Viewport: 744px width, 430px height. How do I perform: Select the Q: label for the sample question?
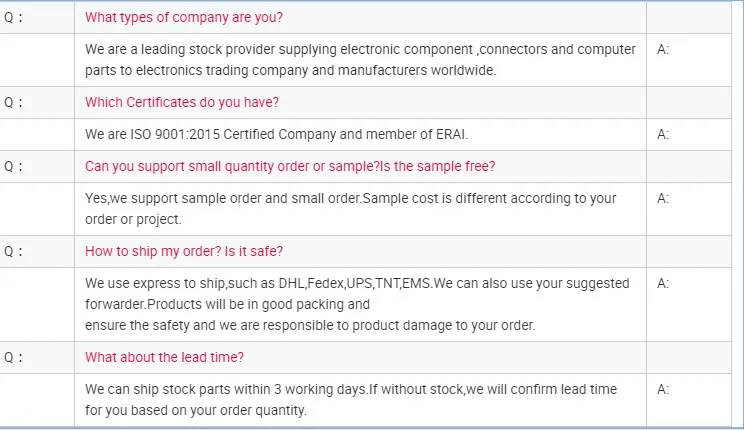(14, 166)
